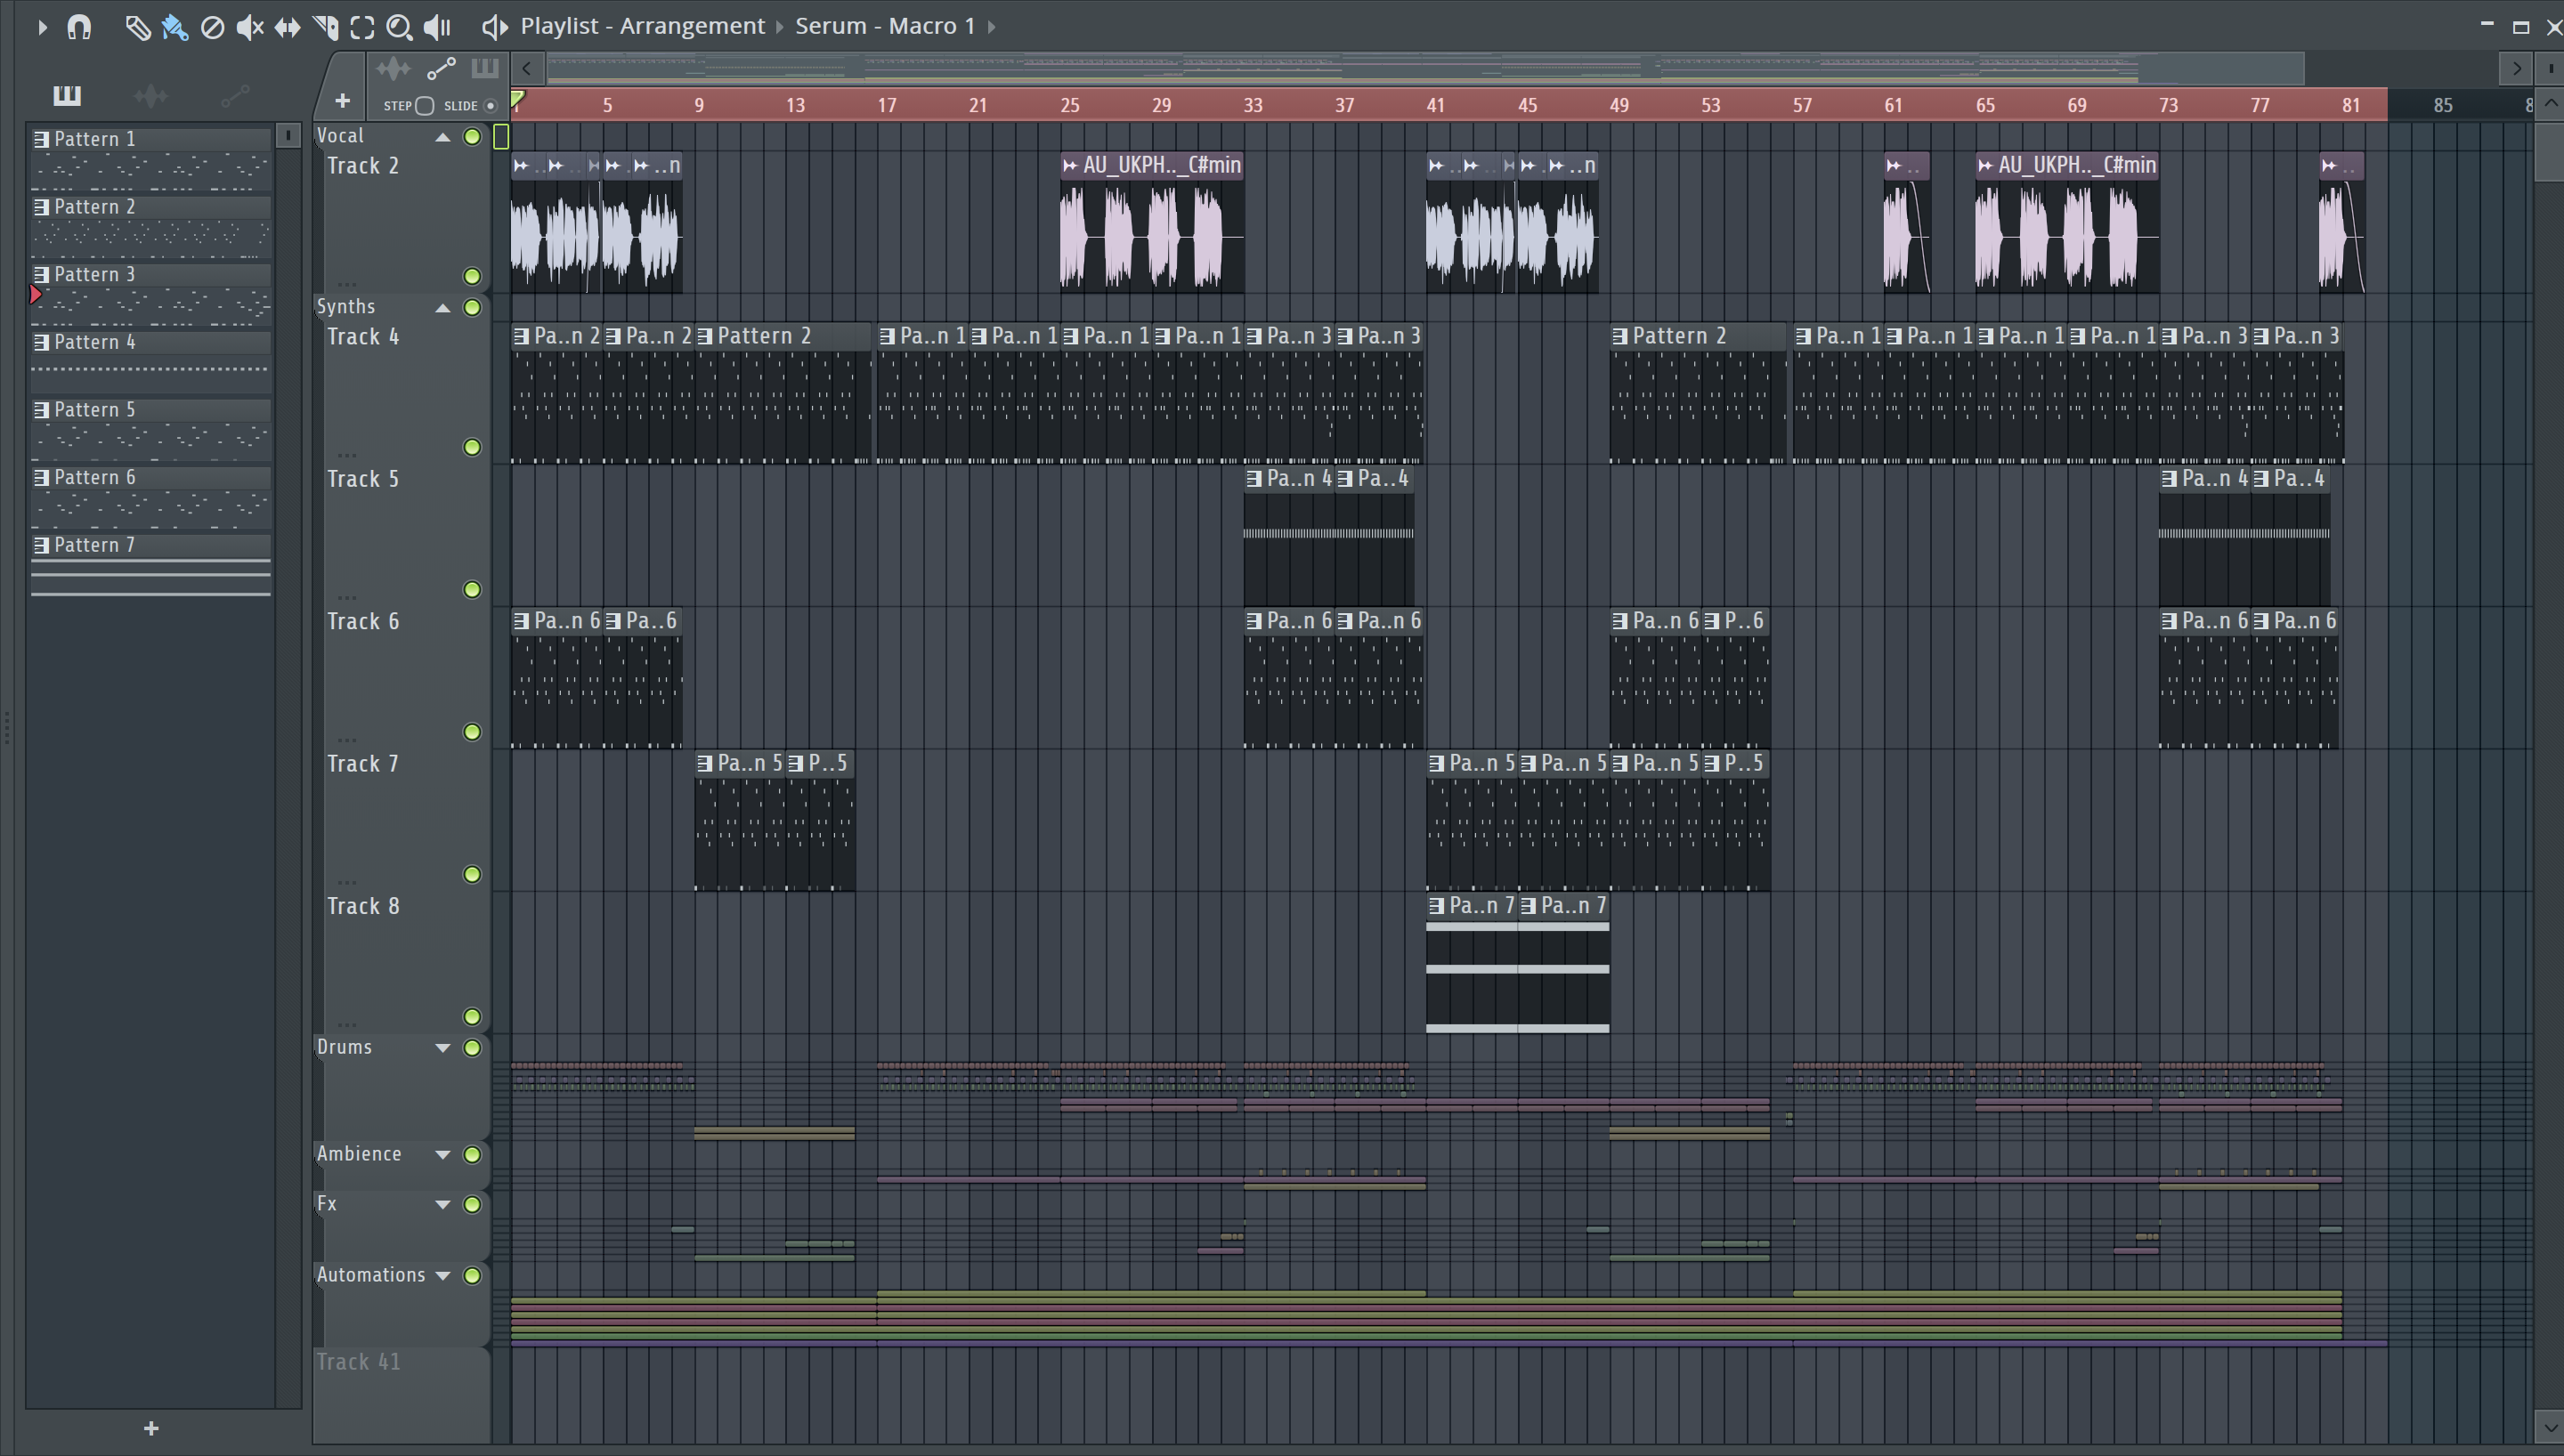Click Playlist - Arrangement title text

[x=642, y=26]
